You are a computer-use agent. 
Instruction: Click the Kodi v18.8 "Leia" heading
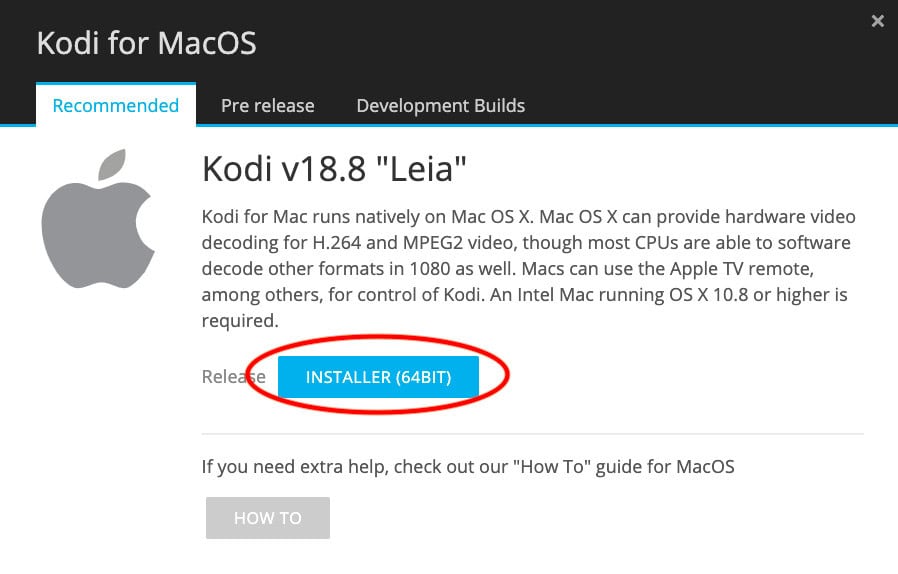[334, 169]
